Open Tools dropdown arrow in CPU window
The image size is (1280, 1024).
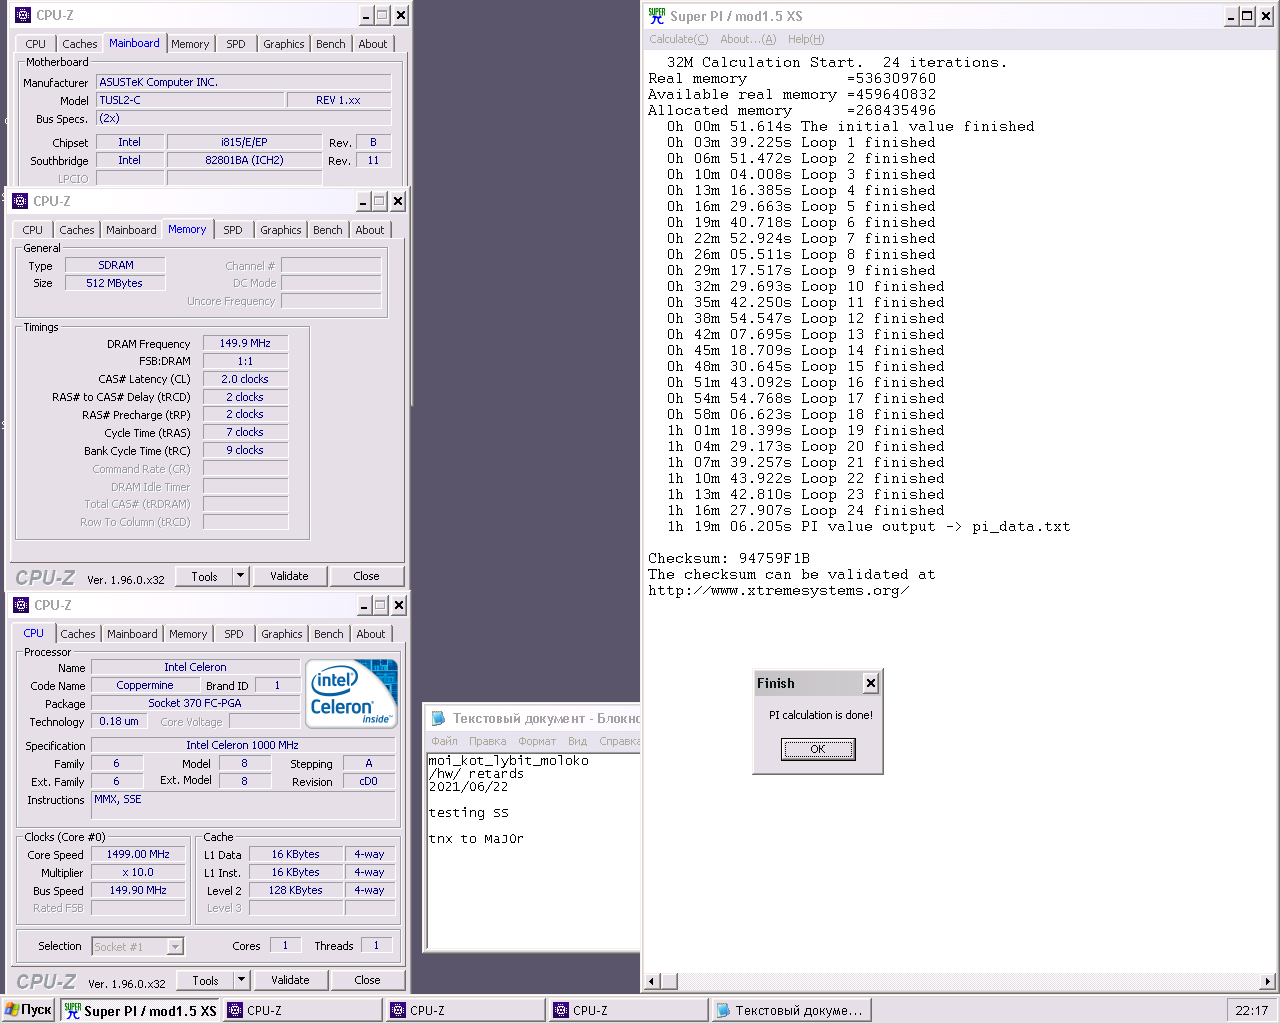tap(241, 980)
